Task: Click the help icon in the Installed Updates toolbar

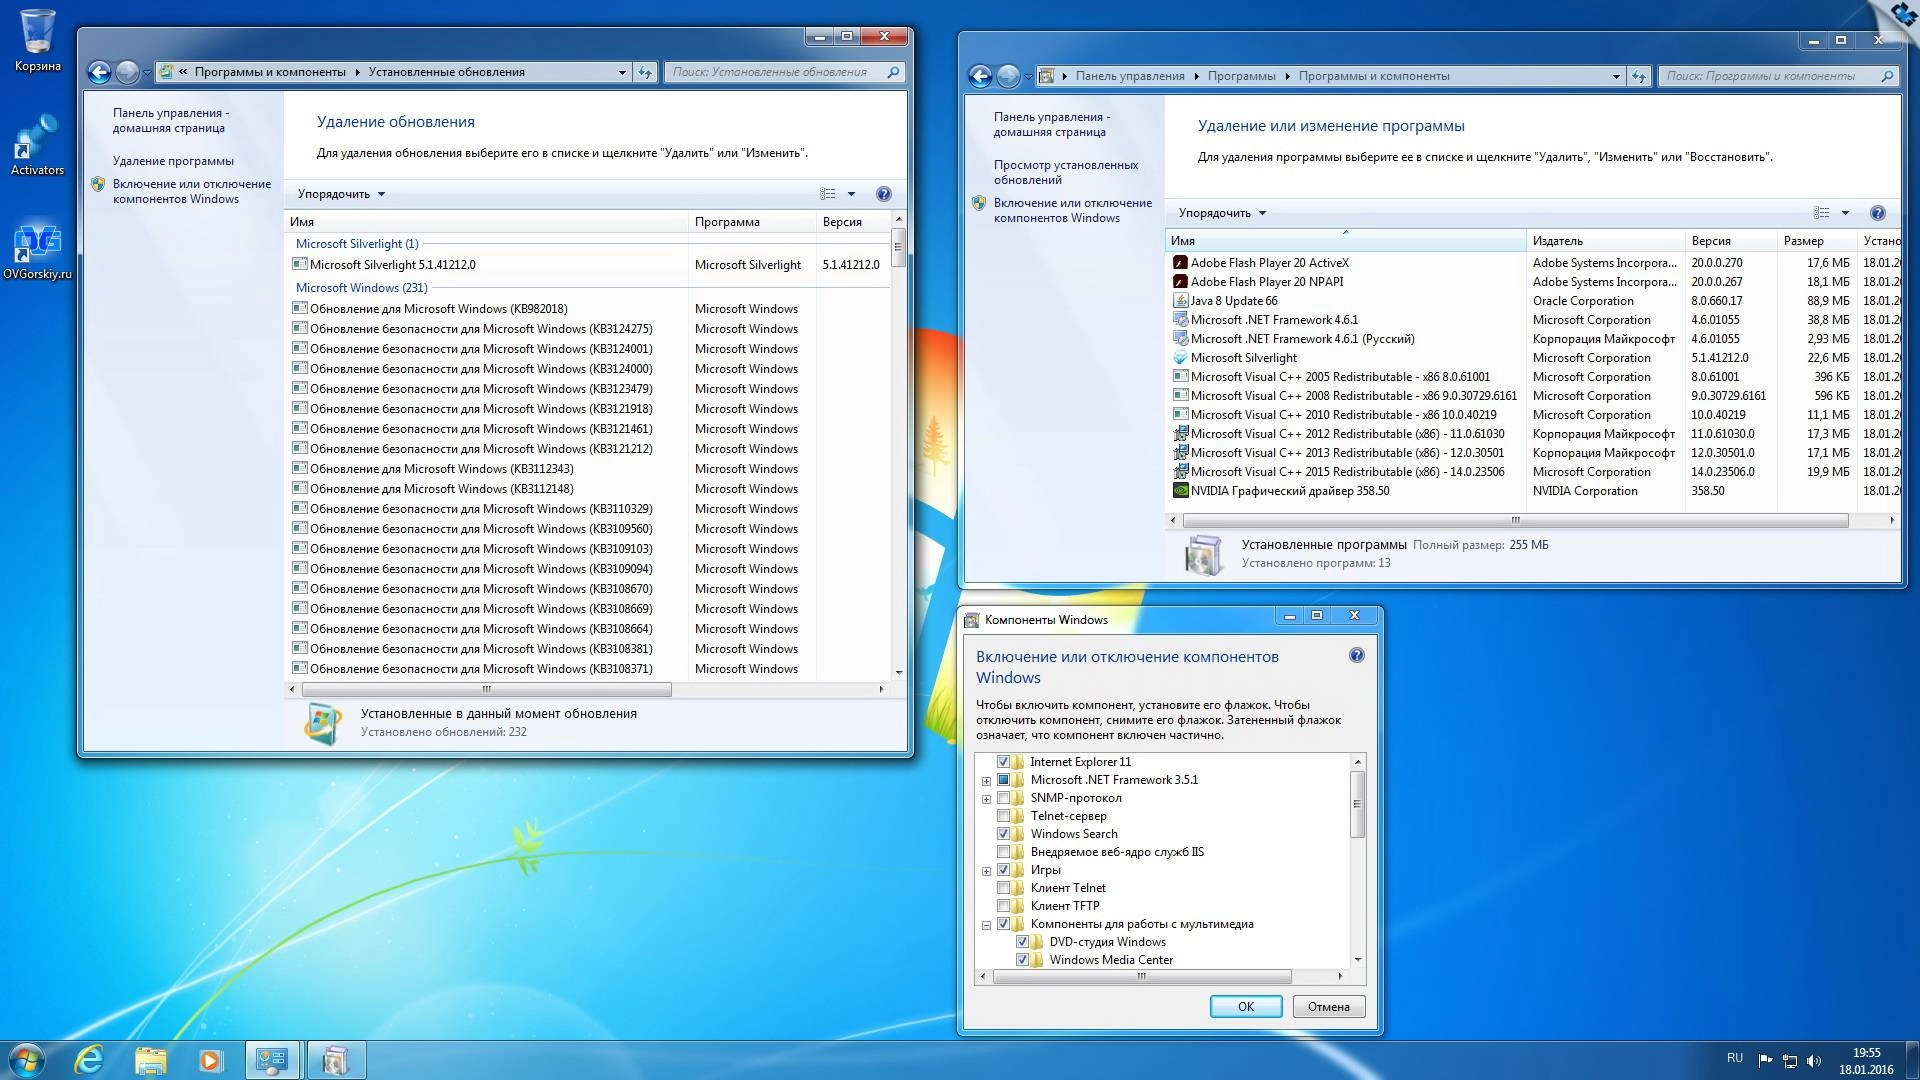Action: (883, 194)
